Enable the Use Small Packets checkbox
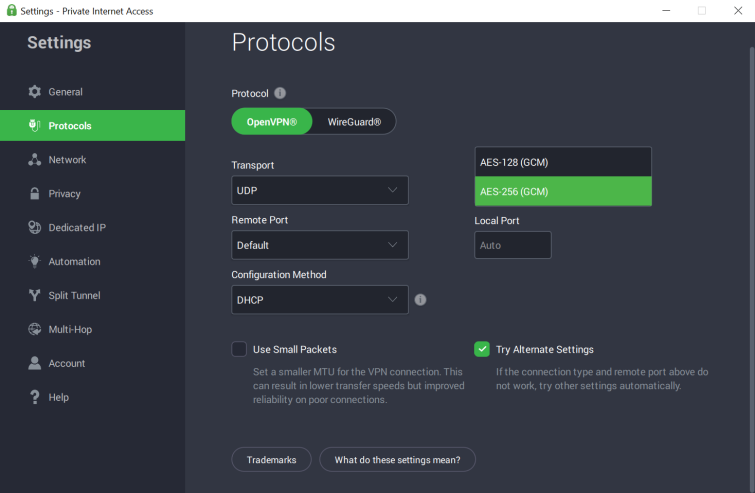This screenshot has width=755, height=493. (x=239, y=349)
